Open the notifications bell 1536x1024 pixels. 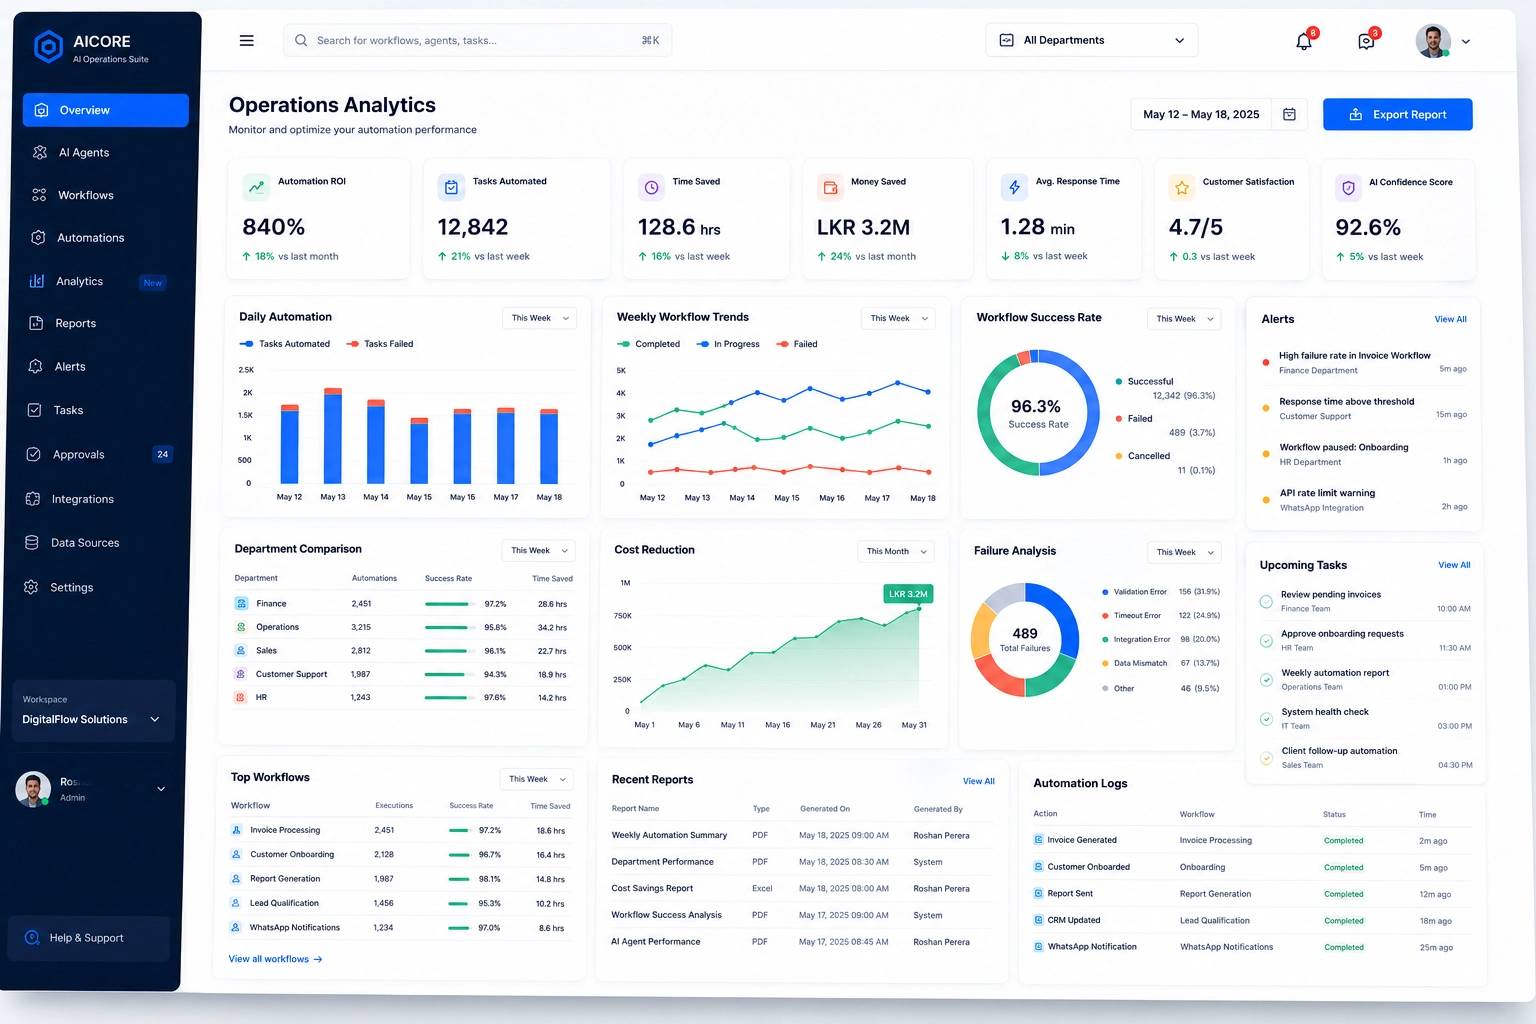pyautogui.click(x=1304, y=41)
